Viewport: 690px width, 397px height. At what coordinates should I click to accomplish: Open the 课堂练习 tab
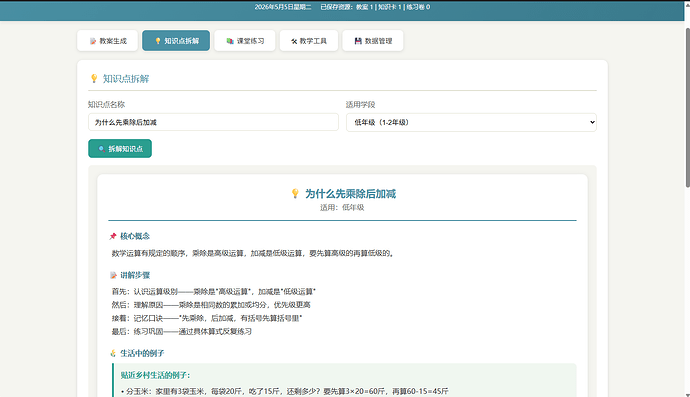pyautogui.click(x=245, y=40)
